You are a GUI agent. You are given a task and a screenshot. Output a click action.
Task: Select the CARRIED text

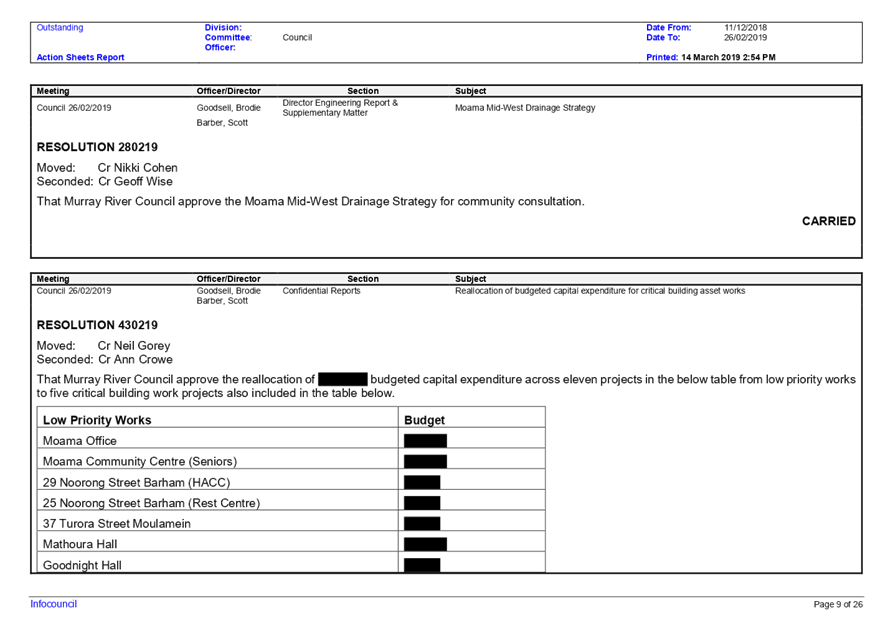click(829, 221)
